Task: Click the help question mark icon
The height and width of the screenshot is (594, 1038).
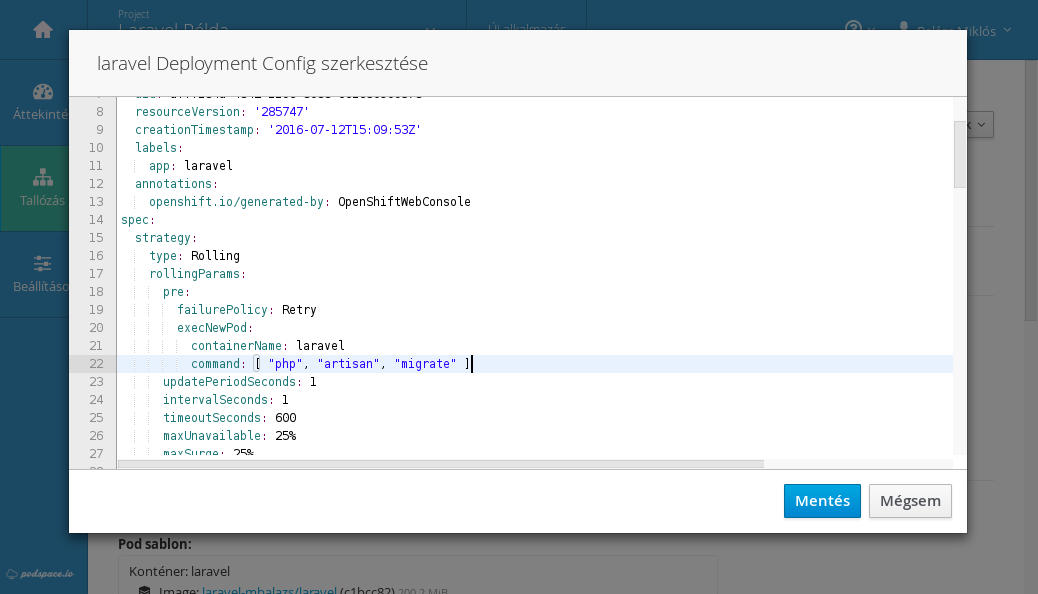Action: (x=853, y=28)
